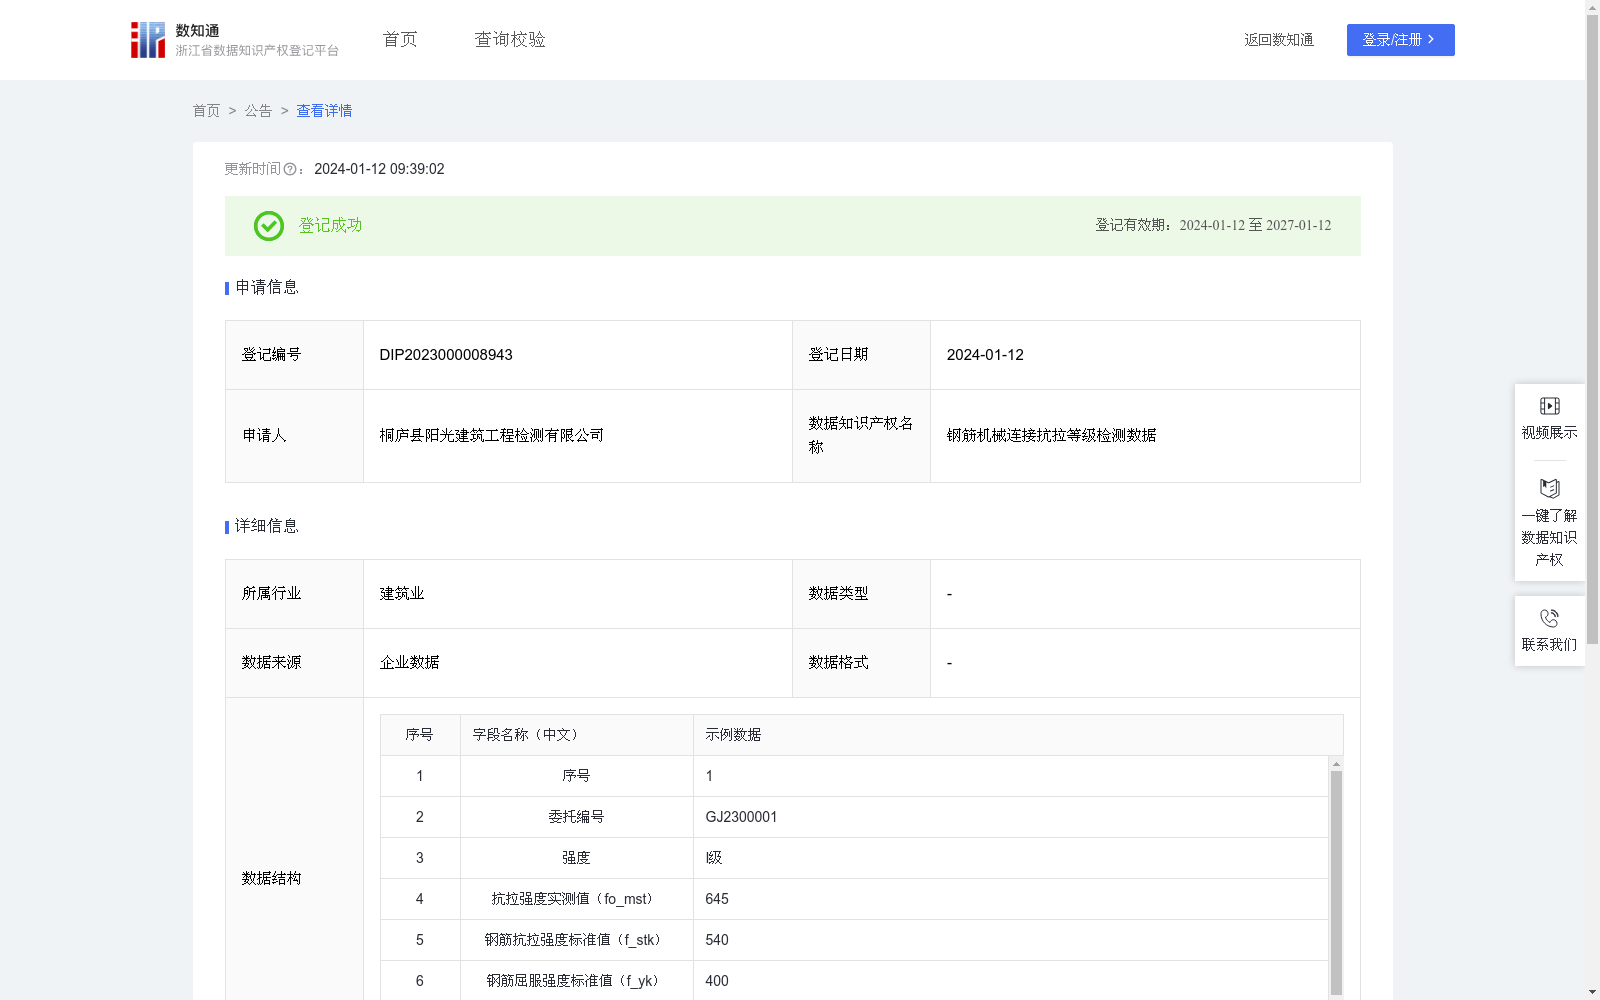The height and width of the screenshot is (1000, 1600).
Task: Click 抗拉强度实测值（fo_mst） field name
Action: click(575, 899)
